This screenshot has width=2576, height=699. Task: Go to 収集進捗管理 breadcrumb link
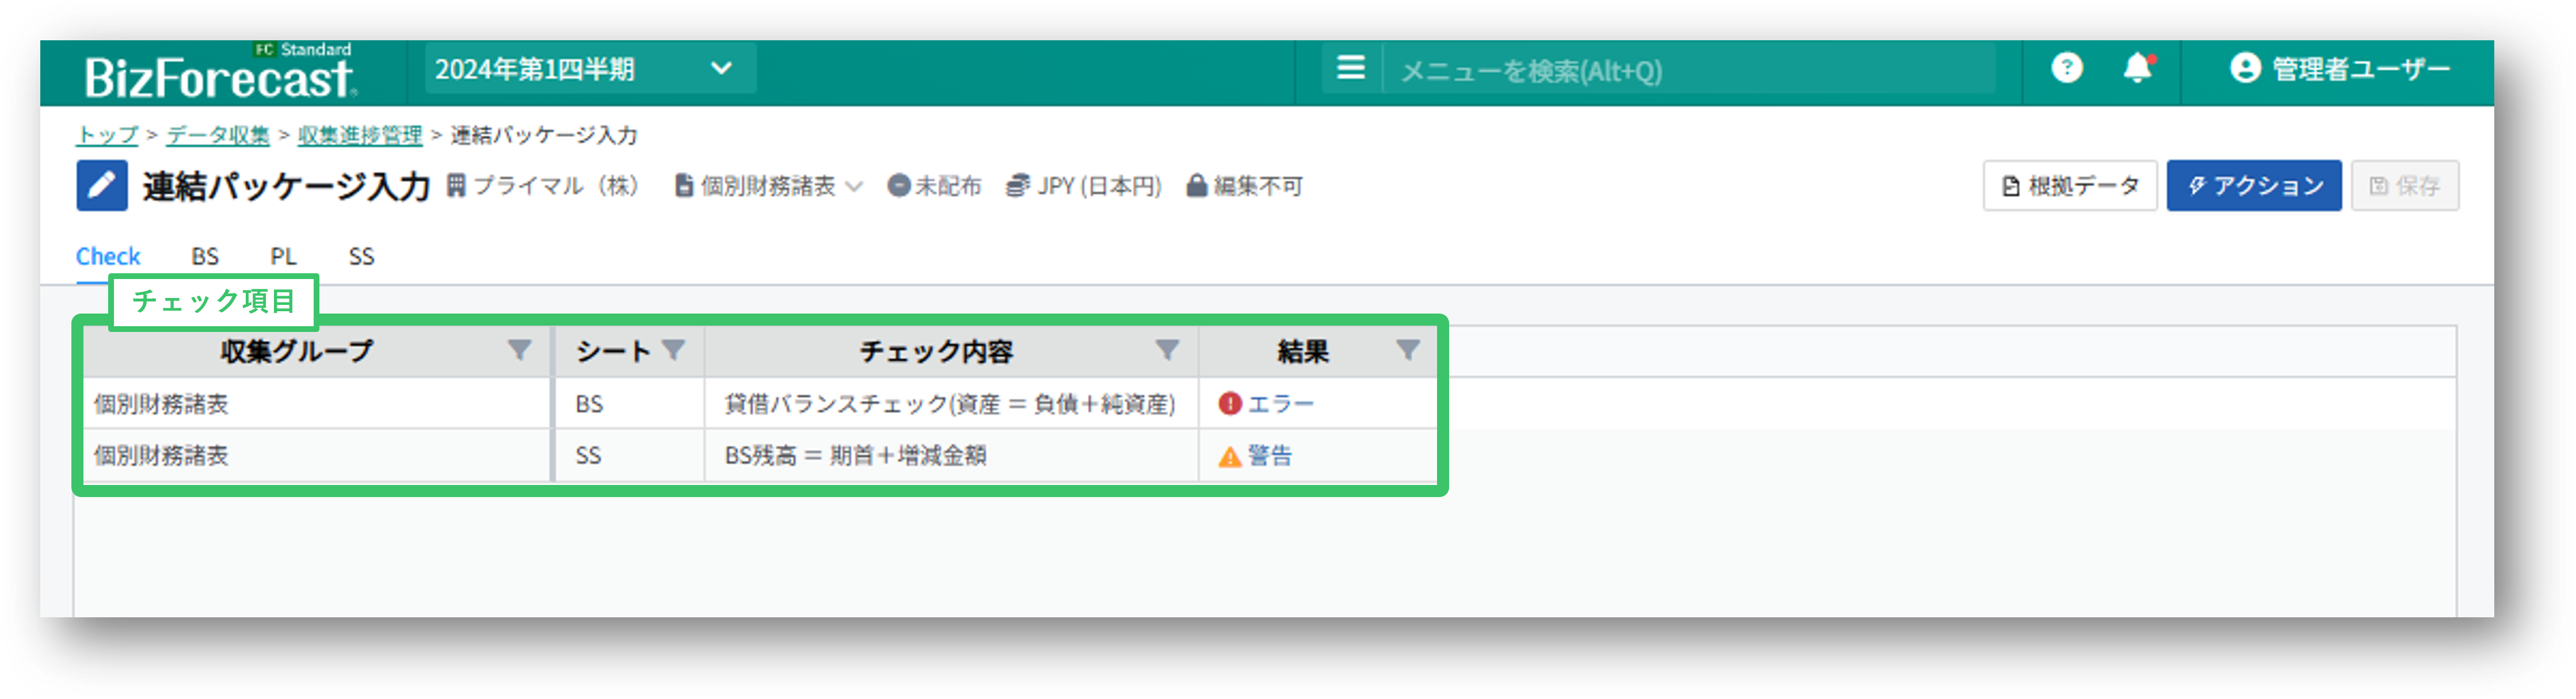(x=360, y=135)
